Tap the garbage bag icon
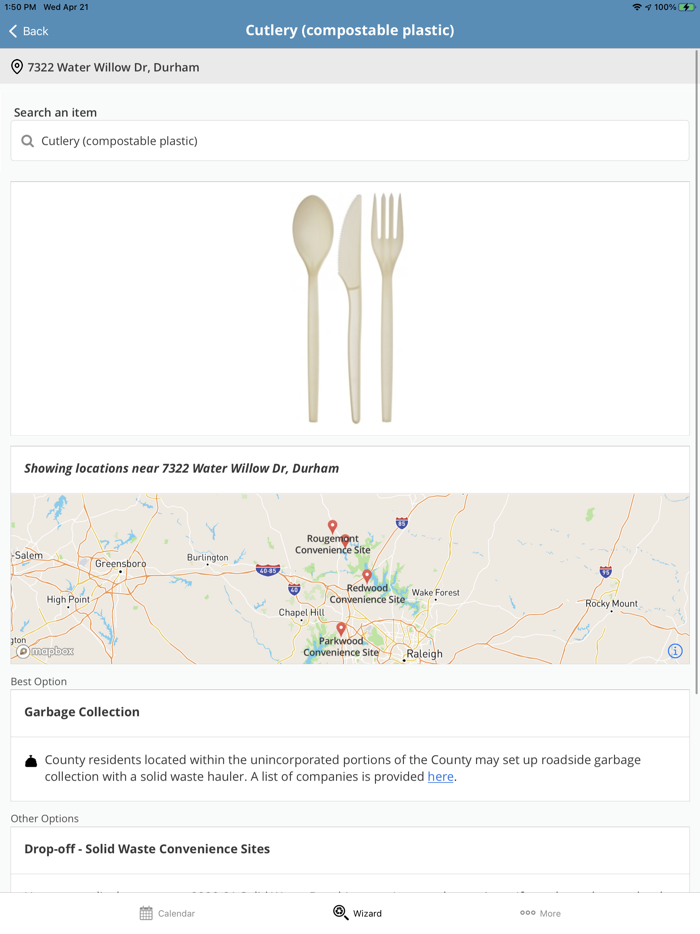The width and height of the screenshot is (700, 934). click(31, 761)
